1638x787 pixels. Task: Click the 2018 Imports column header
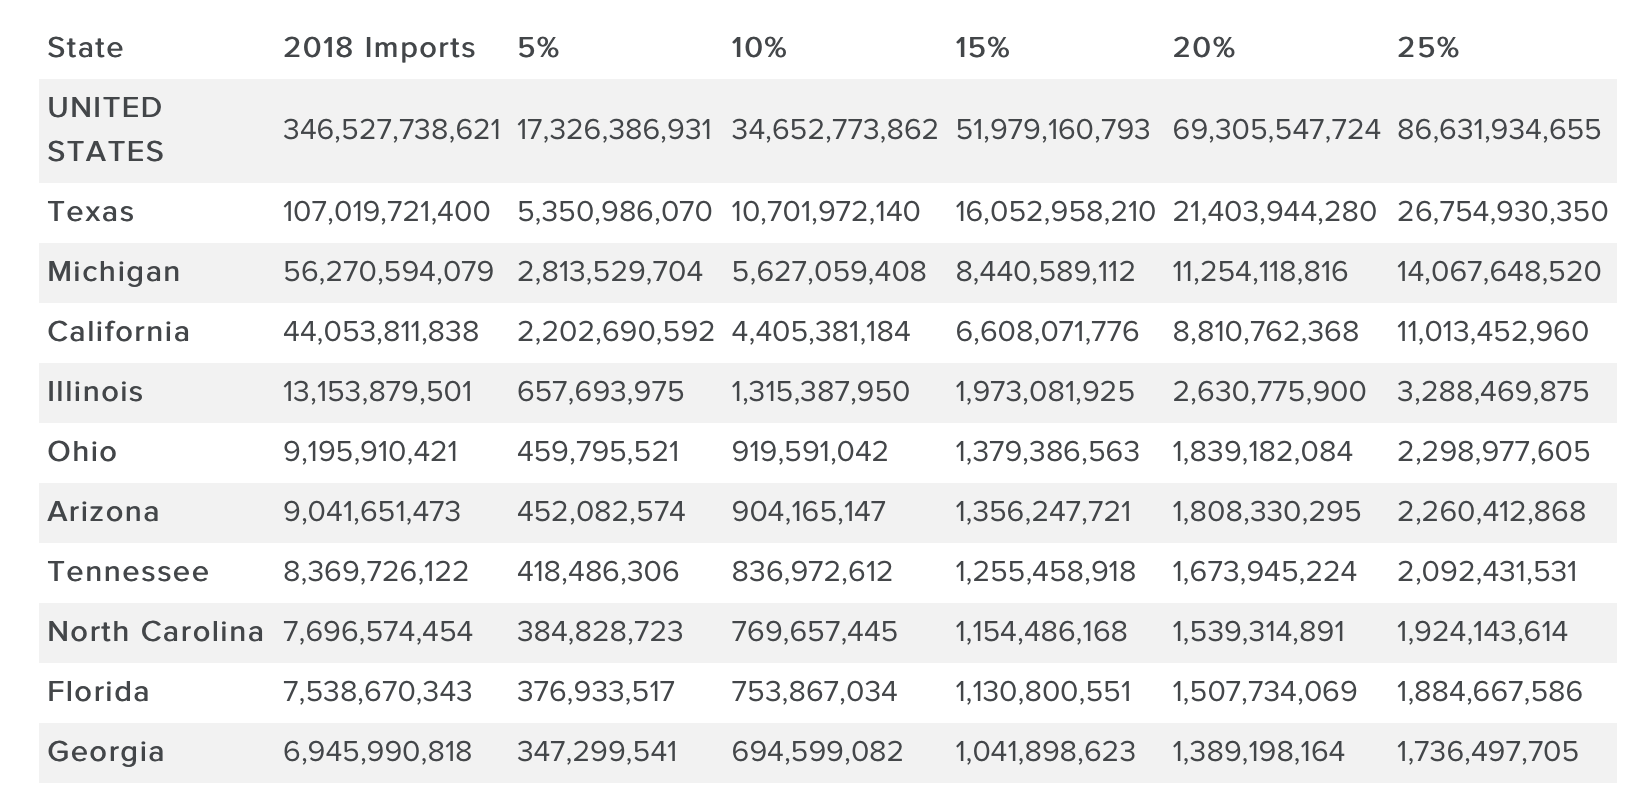pos(379,48)
